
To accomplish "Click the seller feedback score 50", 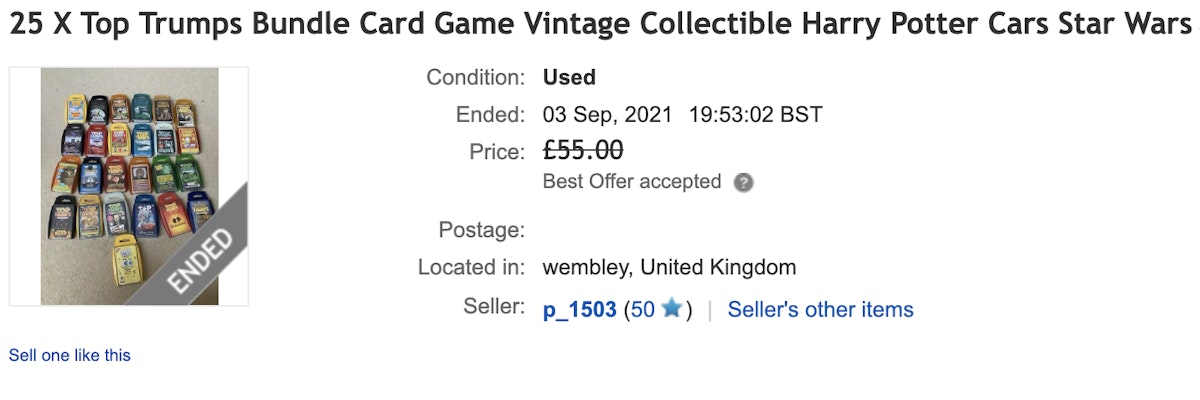I will (x=642, y=310).
